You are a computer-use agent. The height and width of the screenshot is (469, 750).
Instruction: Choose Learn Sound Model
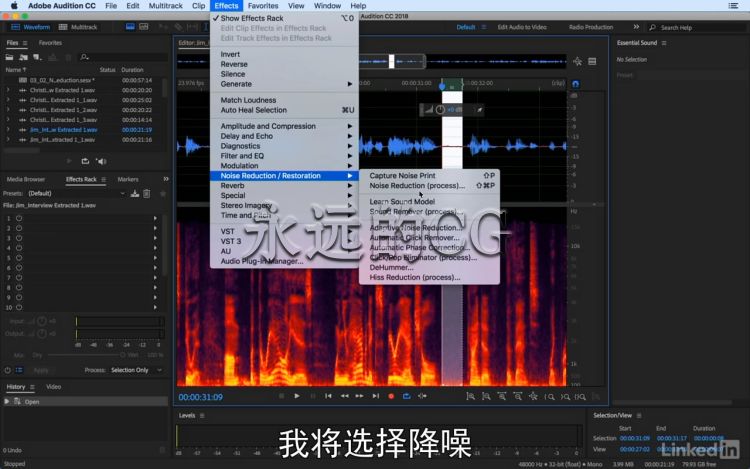click(x=429, y=201)
